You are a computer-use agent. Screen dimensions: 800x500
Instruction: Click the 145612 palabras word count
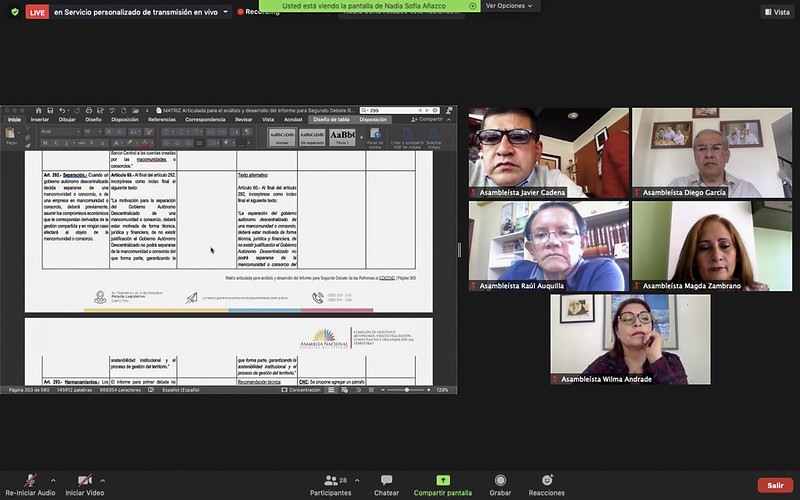click(74, 390)
